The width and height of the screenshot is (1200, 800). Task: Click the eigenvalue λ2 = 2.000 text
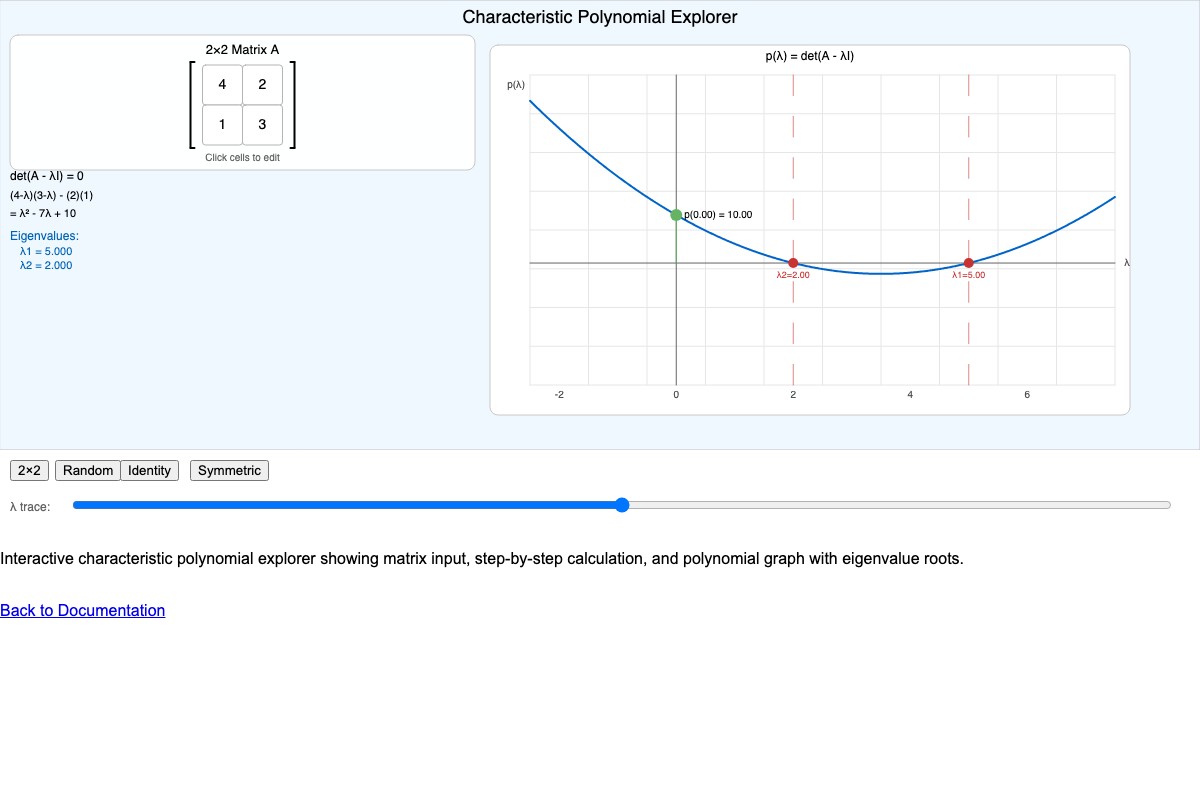tap(44, 265)
